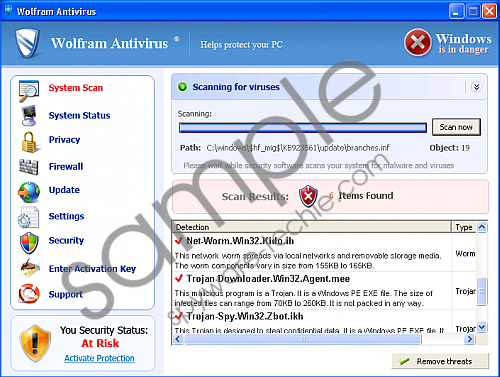Click the System Scan magnifier icon
Screen dimensions: 500x377
coord(29,91)
